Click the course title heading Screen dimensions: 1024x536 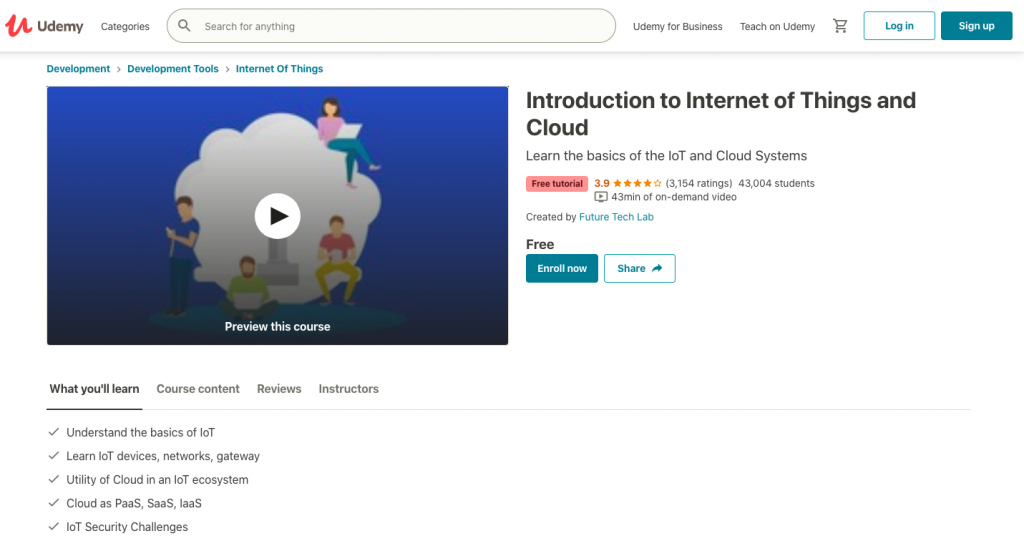pyautogui.click(x=721, y=114)
